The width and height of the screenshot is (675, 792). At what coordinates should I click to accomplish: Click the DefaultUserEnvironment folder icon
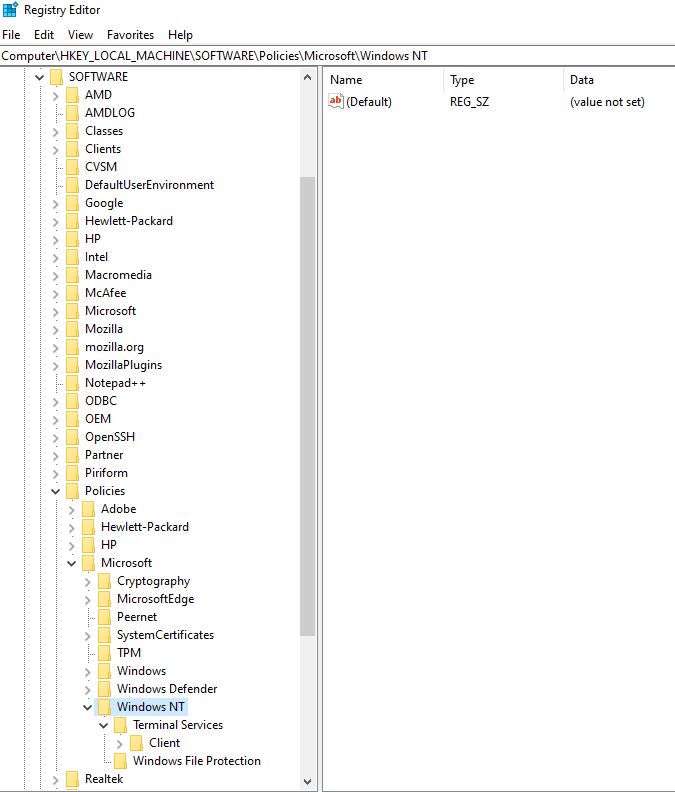pos(73,185)
